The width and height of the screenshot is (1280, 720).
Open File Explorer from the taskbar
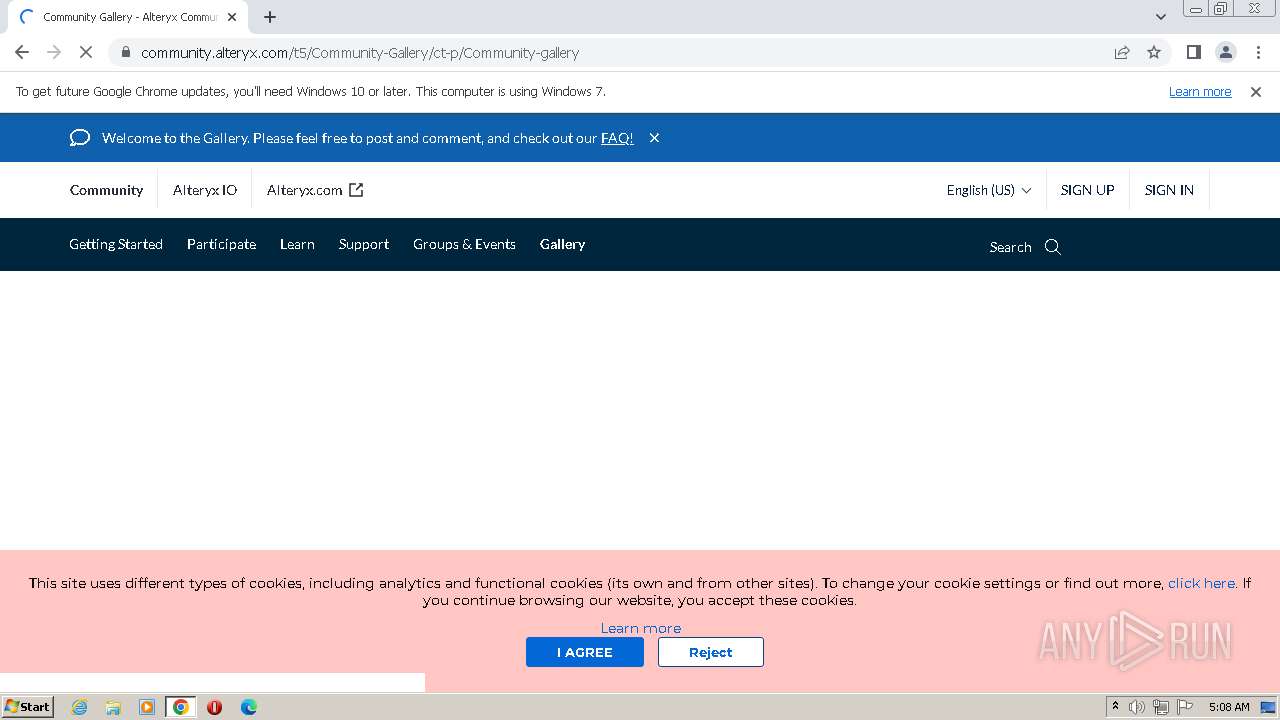click(113, 707)
